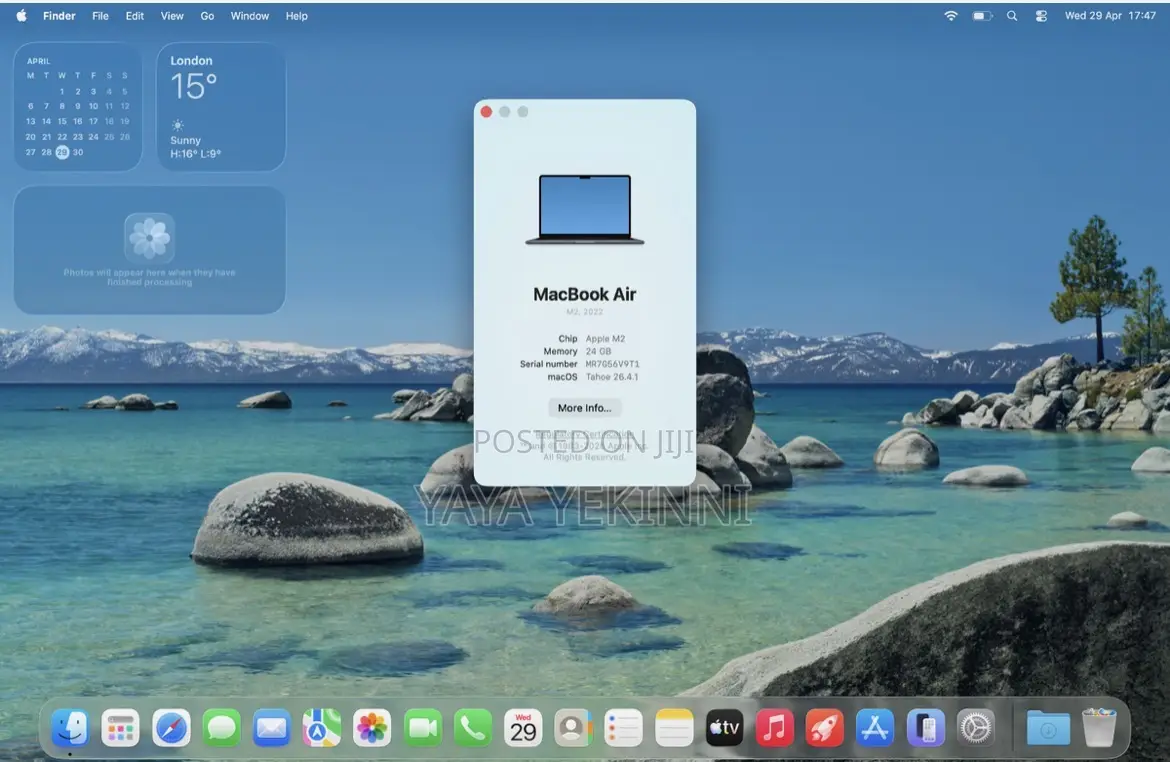1170x762 pixels.
Task: Click the MacBook Air laptop image
Action: 584,209
